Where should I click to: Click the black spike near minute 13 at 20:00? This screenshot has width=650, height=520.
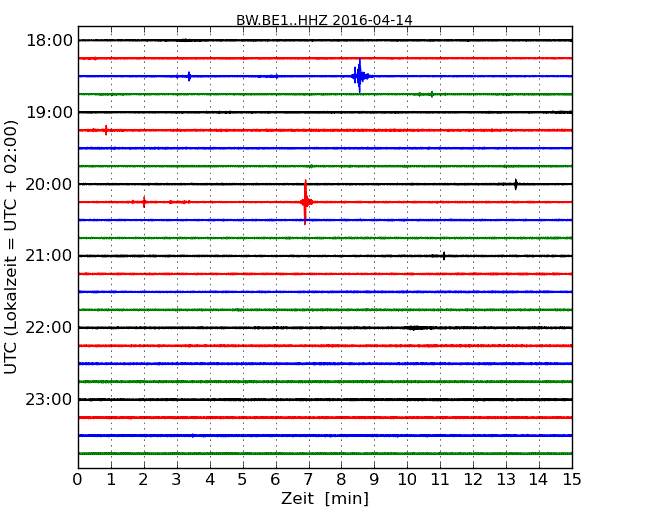coord(516,184)
